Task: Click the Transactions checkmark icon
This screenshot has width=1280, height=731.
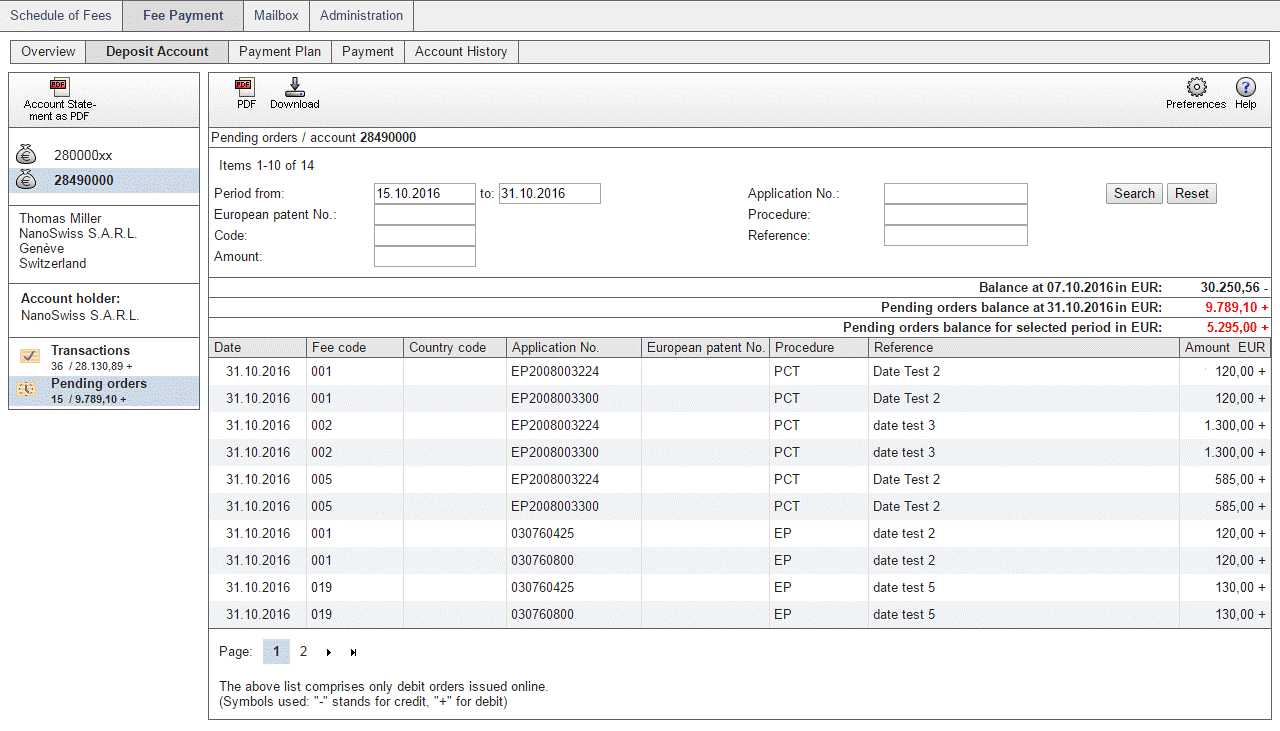Action: click(30, 356)
